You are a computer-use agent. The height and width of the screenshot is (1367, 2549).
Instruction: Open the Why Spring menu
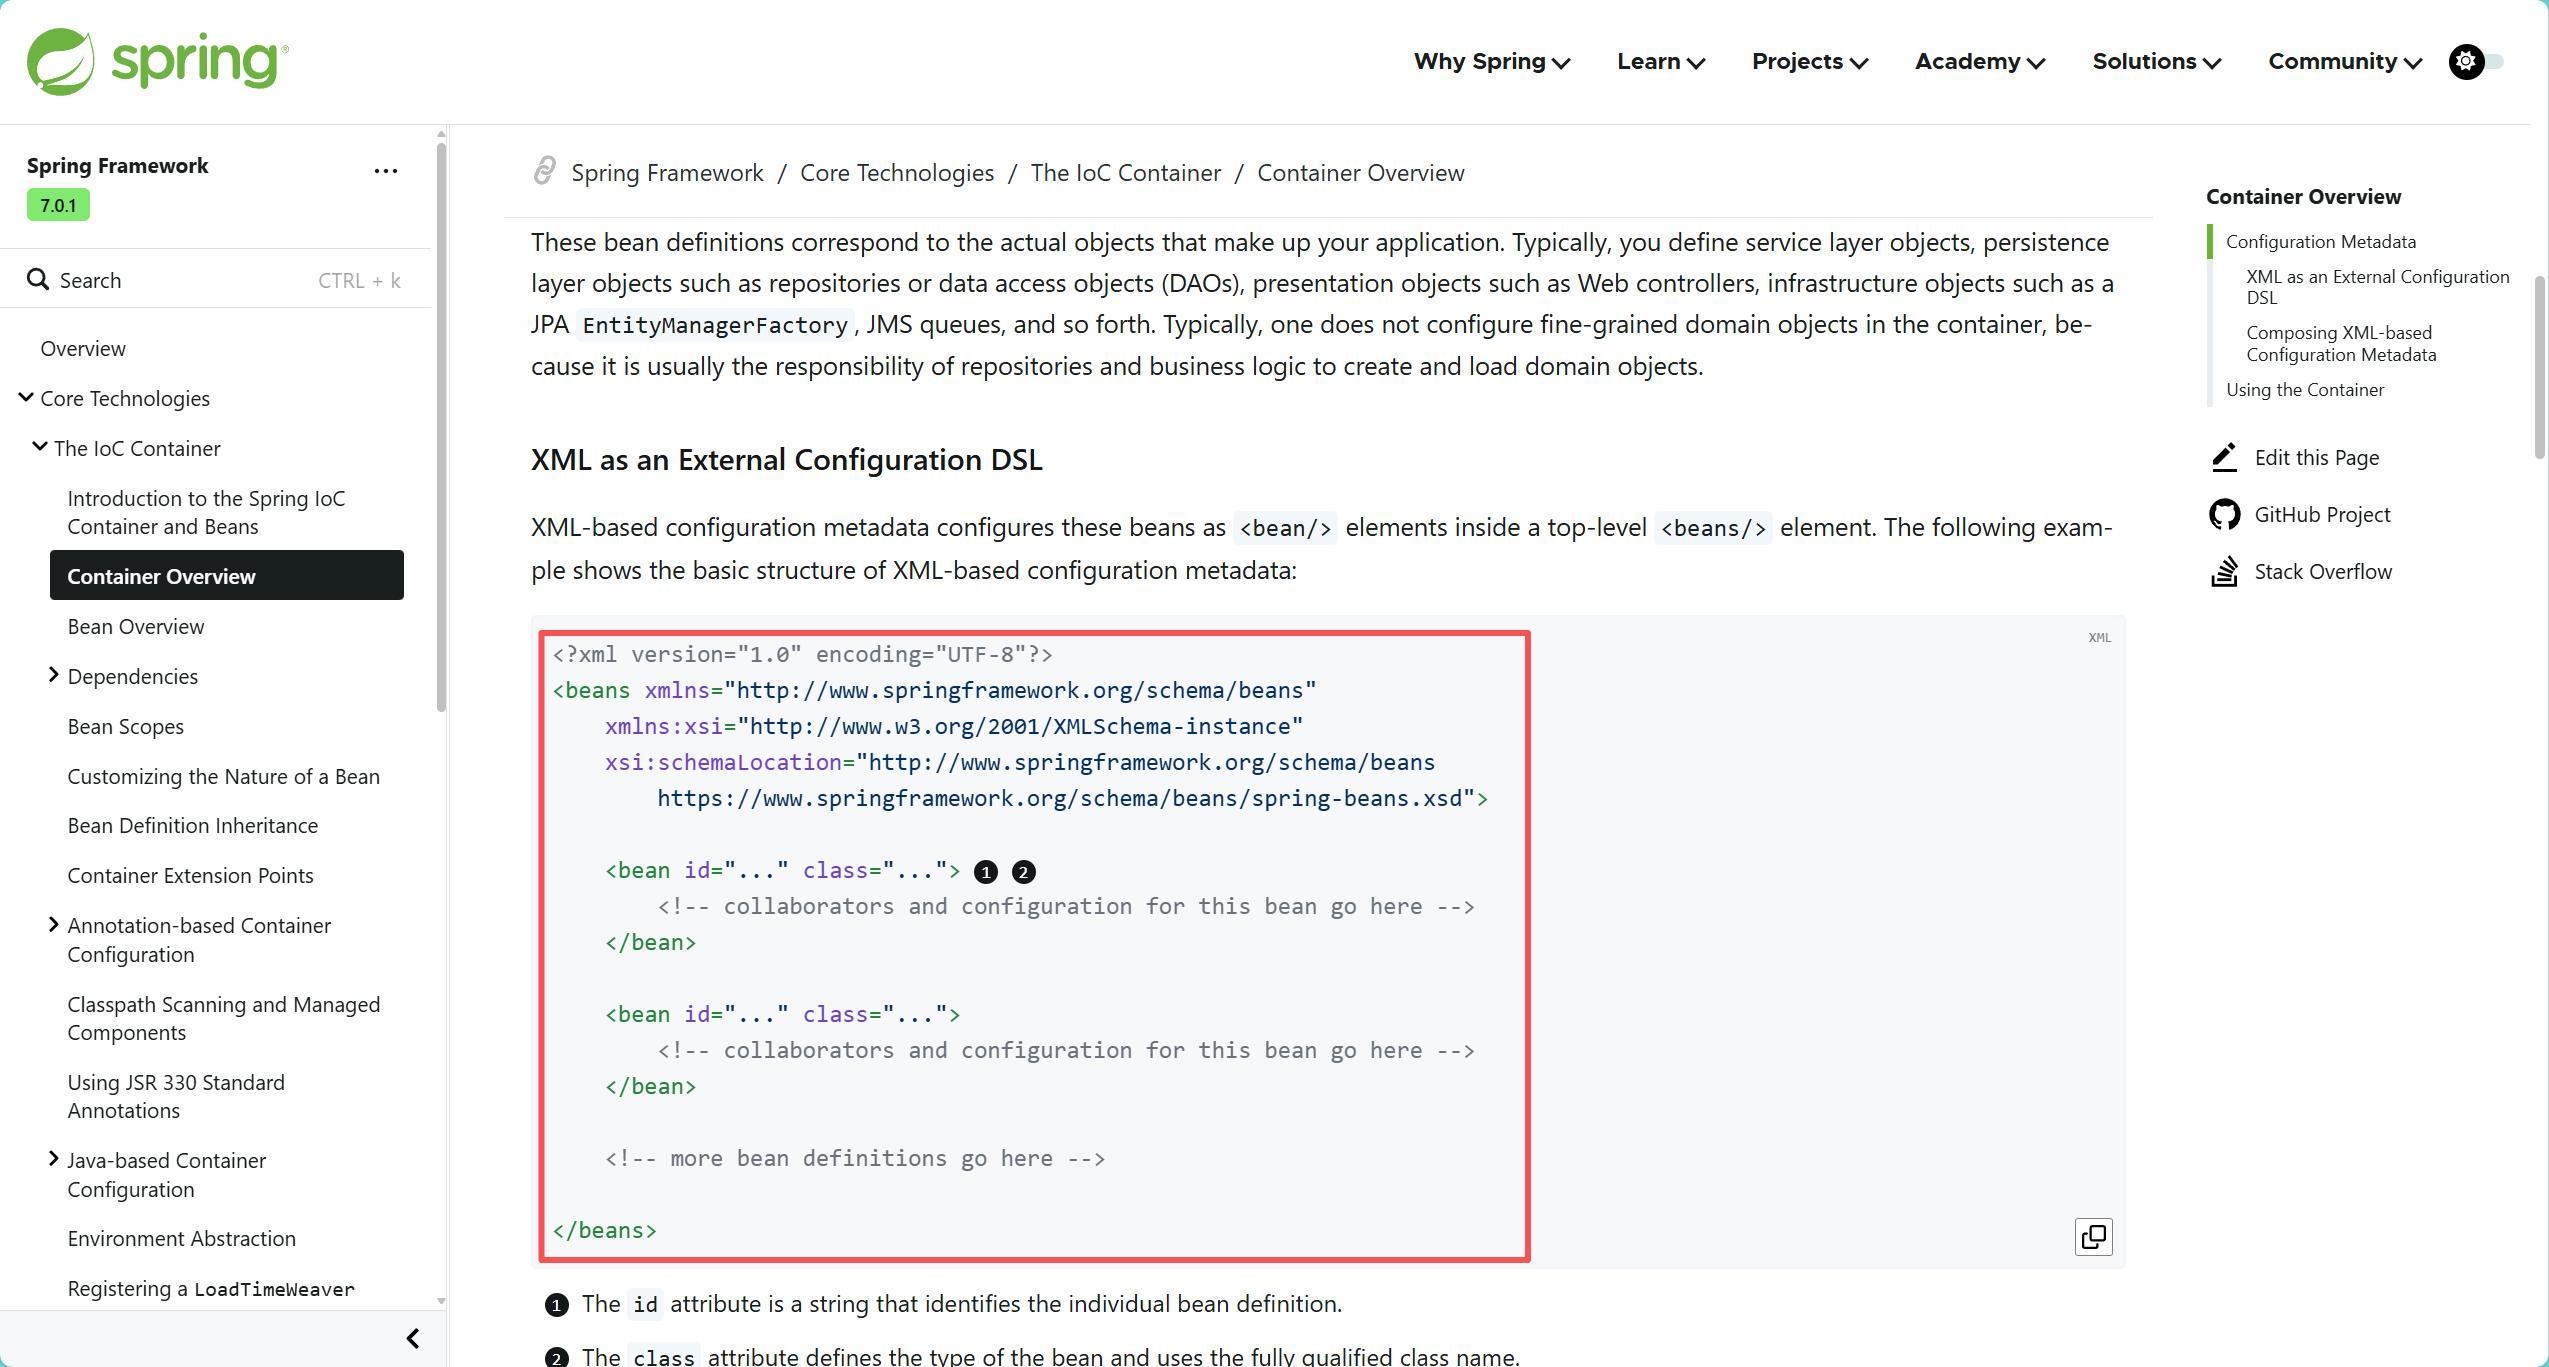[x=1491, y=62]
